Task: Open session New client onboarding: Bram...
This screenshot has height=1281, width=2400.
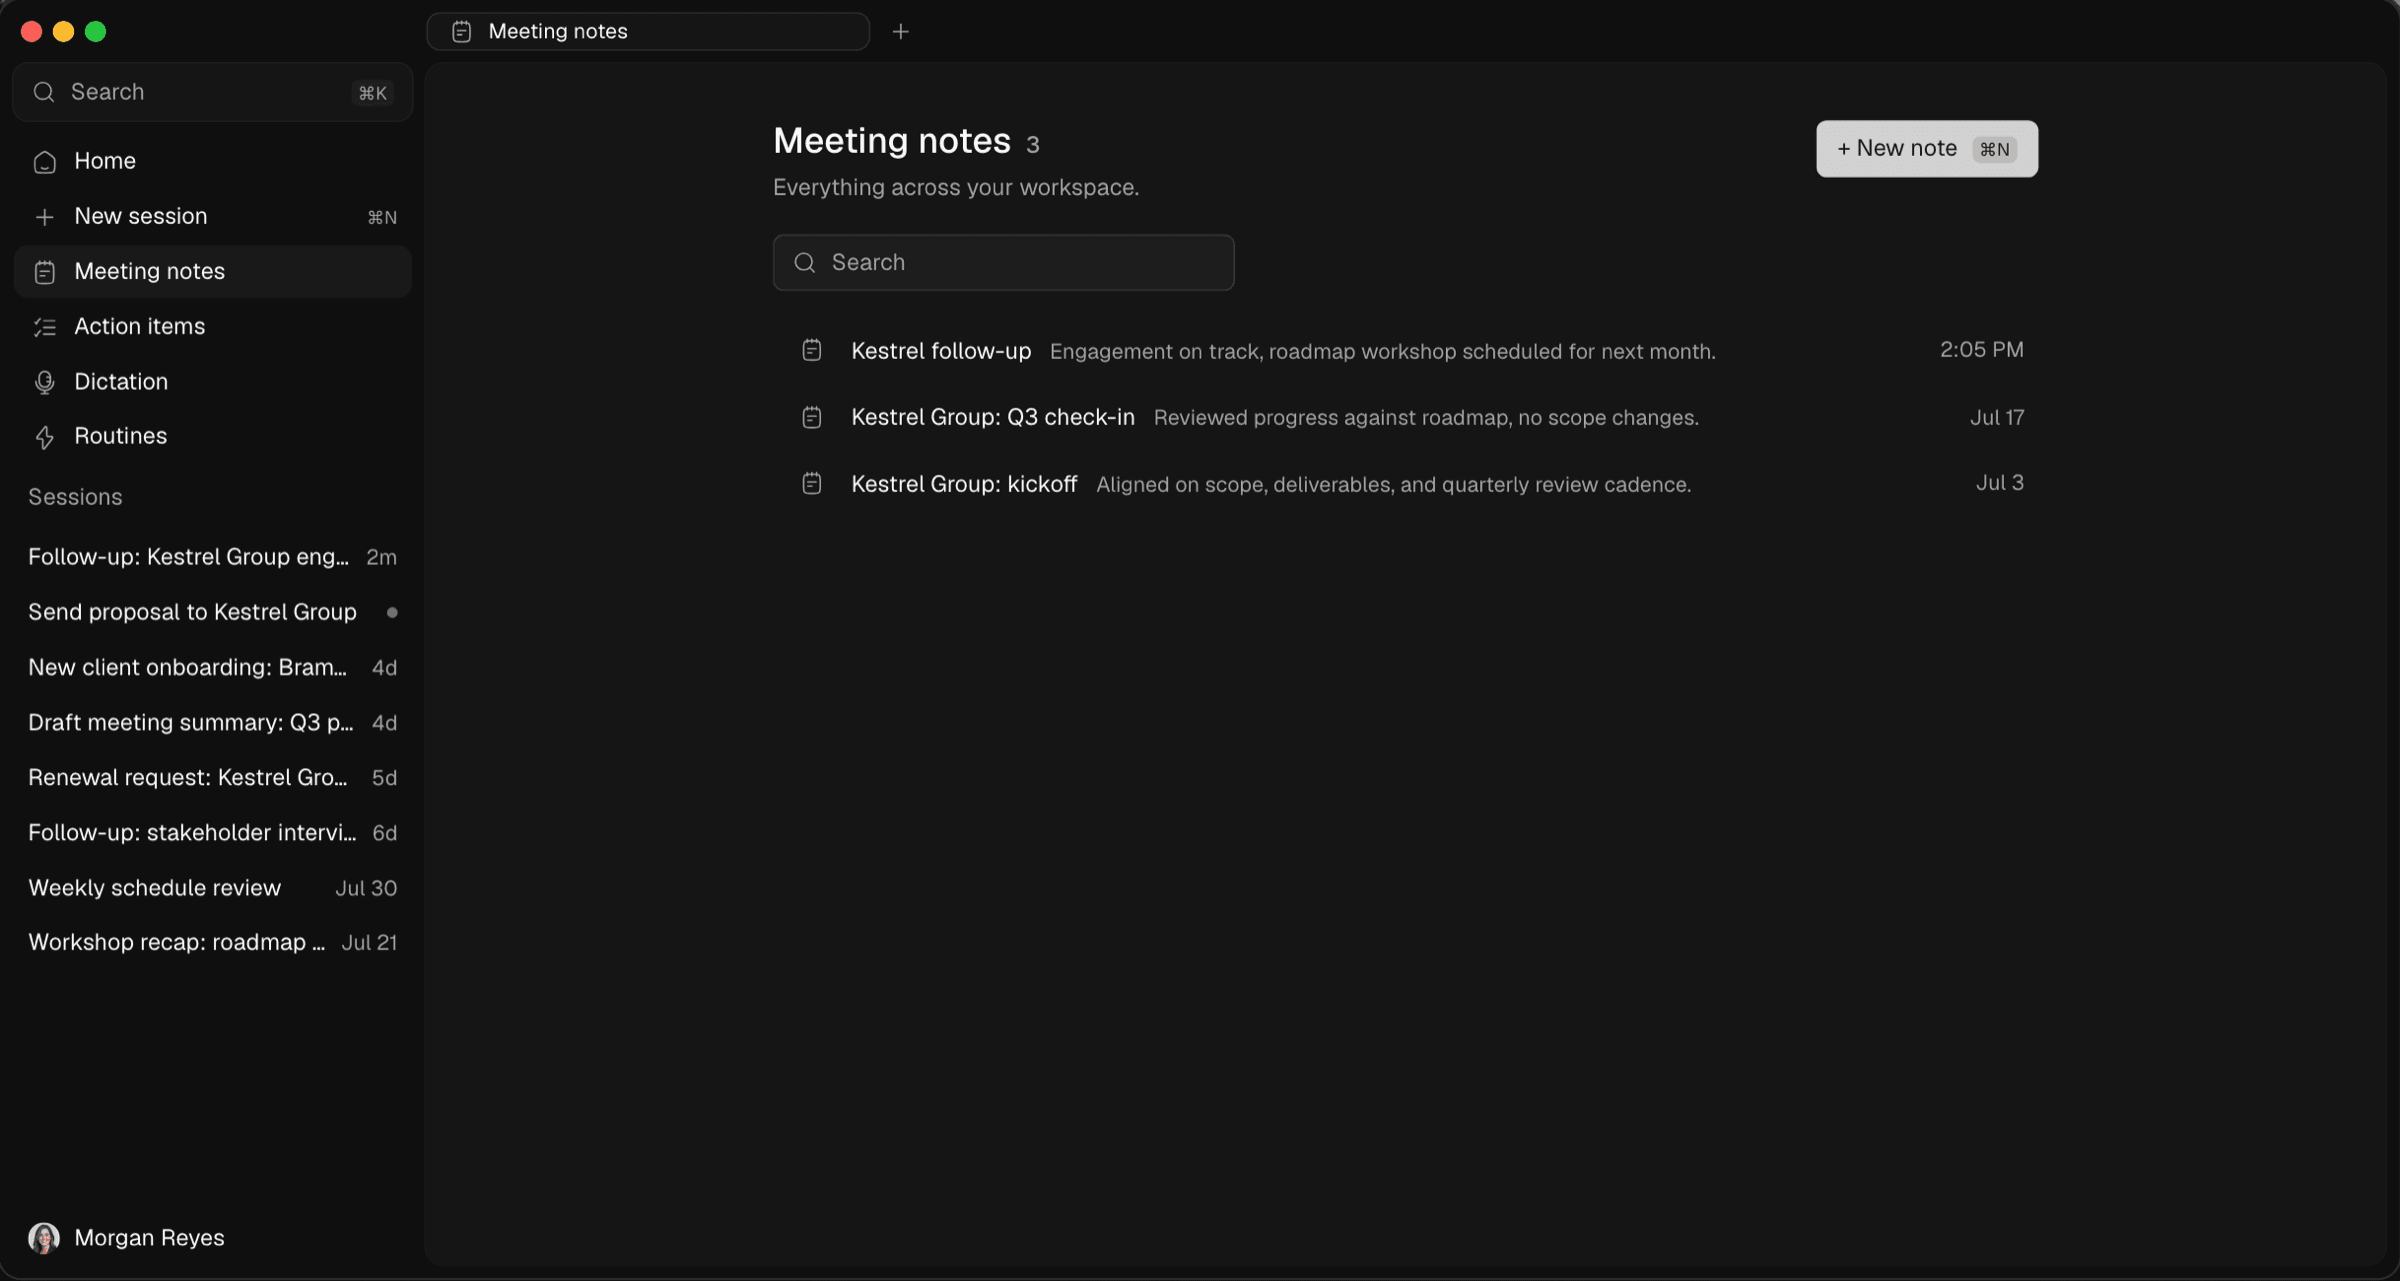Action: coord(213,667)
